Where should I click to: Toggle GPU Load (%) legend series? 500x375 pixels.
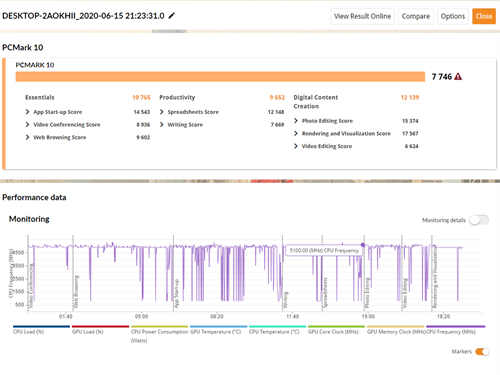click(x=100, y=330)
